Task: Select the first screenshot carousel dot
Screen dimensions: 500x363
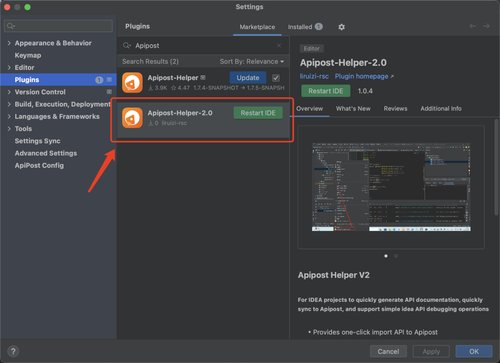Action: coord(386,256)
